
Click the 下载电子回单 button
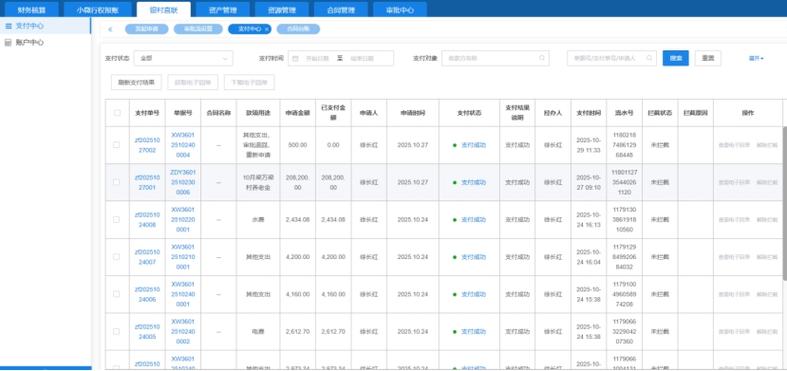point(249,82)
